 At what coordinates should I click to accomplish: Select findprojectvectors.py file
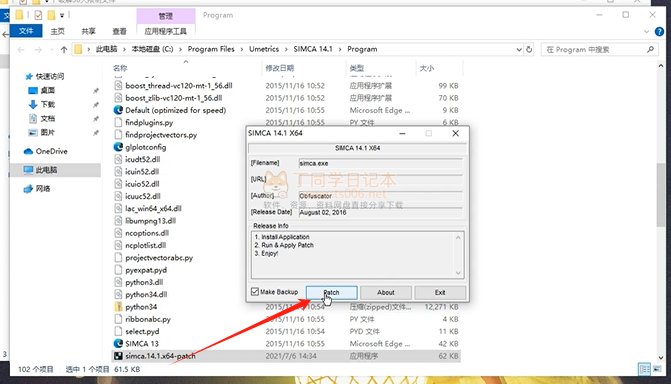point(161,135)
